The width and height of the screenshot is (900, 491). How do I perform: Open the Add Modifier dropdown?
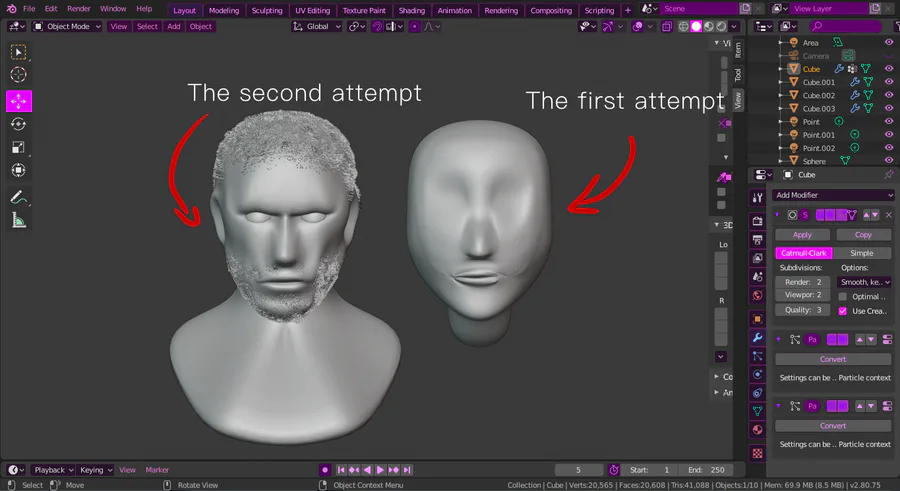[833, 195]
